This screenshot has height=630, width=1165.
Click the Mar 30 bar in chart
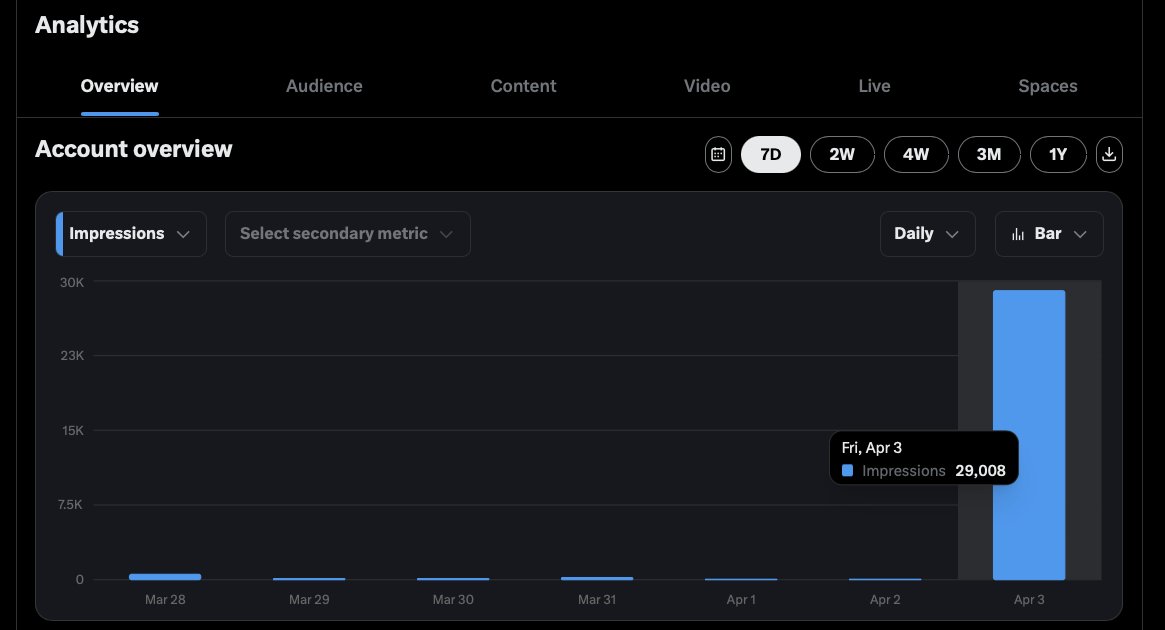point(453,579)
